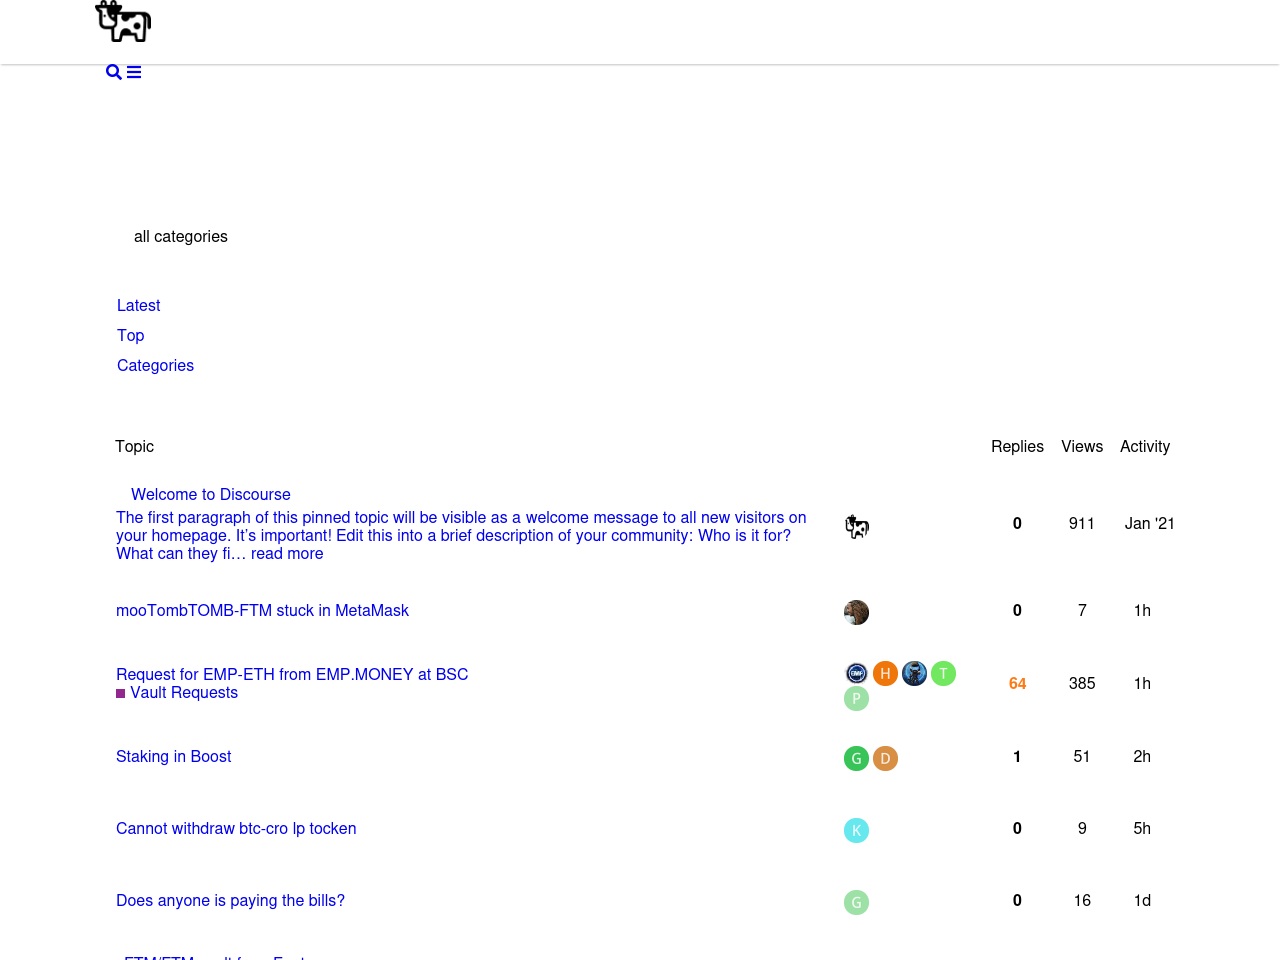This screenshot has height=960, width=1280.
Task: Open Request for EMP-ETH from EMP.MONEY topic
Action: pyautogui.click(x=292, y=675)
